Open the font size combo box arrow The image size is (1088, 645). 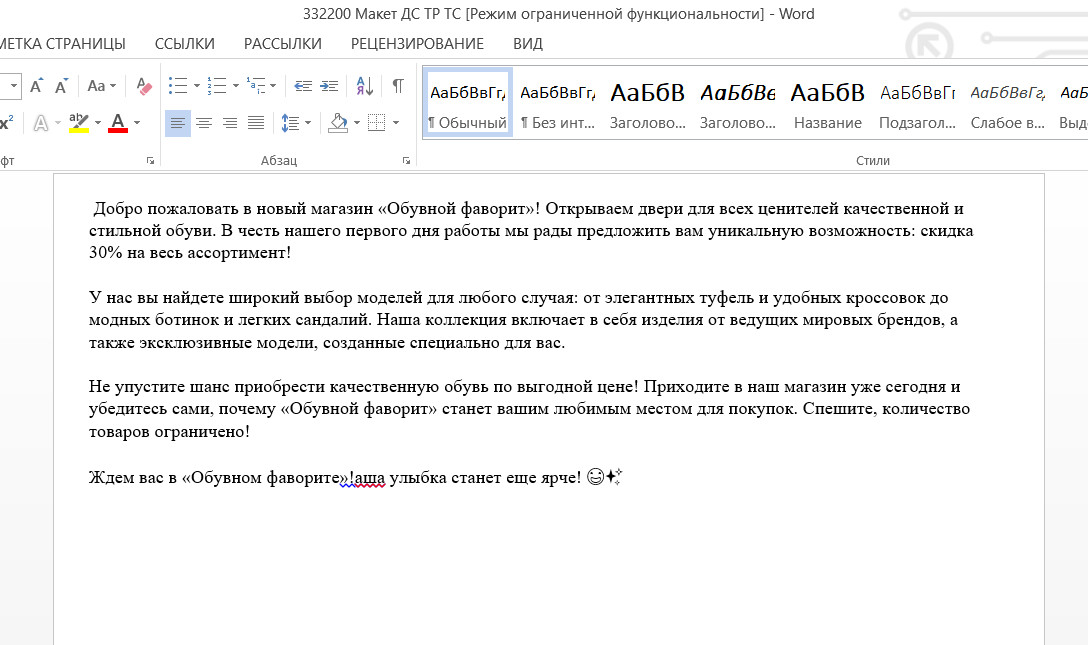[13, 86]
